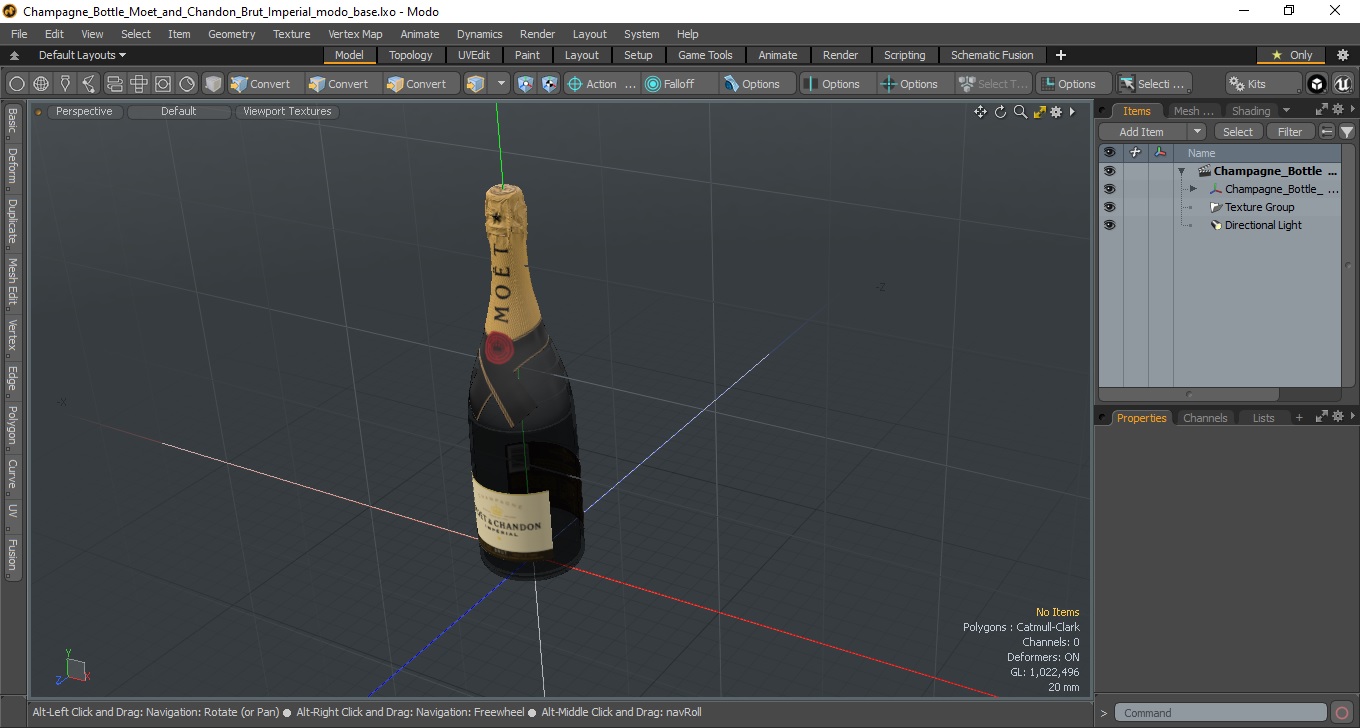Choose the pen path tool icon

tap(89, 84)
